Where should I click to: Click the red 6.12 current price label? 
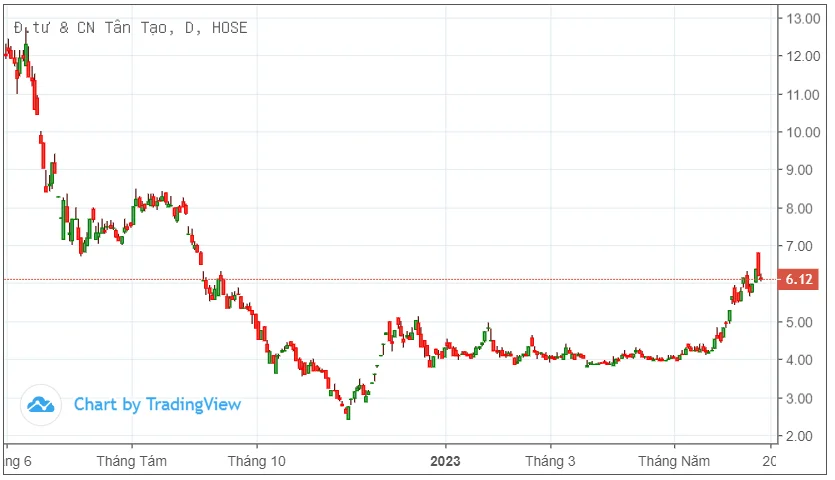click(799, 279)
